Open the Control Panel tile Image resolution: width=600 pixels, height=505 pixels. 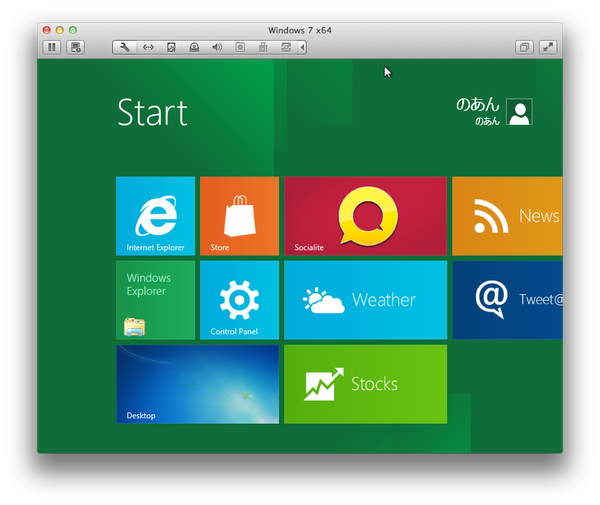pos(240,300)
